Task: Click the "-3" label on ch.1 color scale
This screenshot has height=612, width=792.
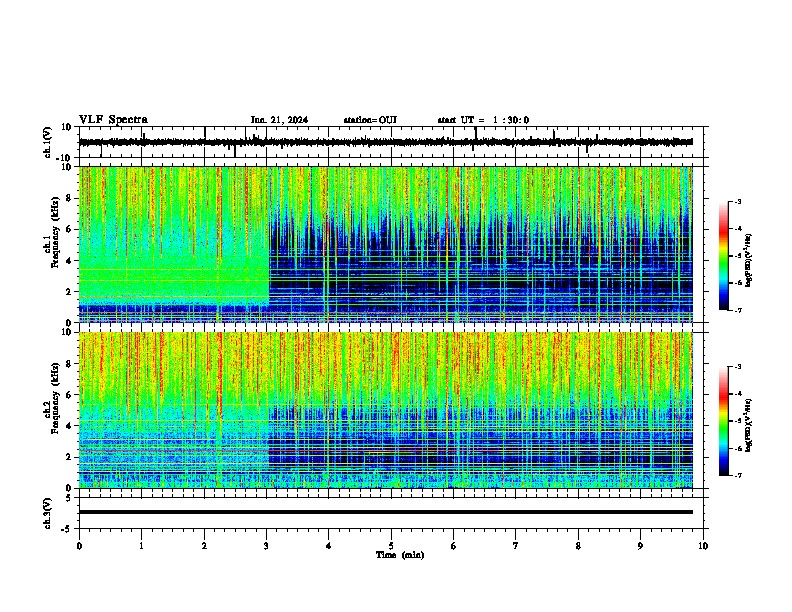Action: (738, 201)
